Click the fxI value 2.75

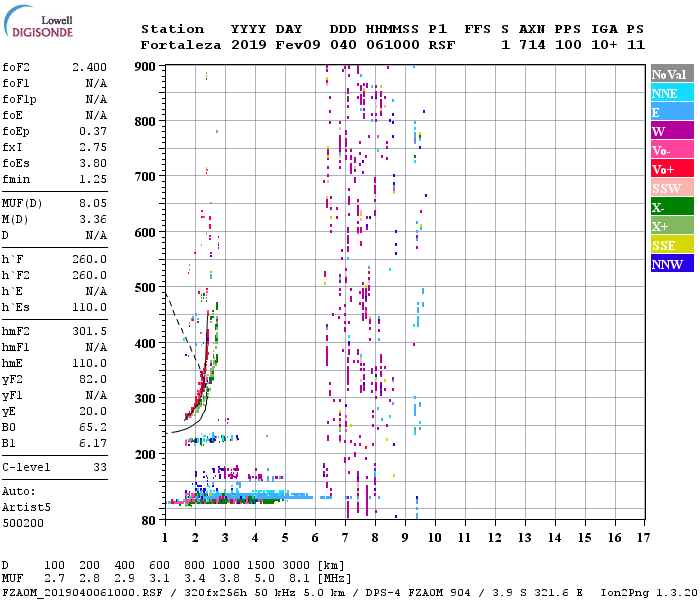[x=93, y=147]
